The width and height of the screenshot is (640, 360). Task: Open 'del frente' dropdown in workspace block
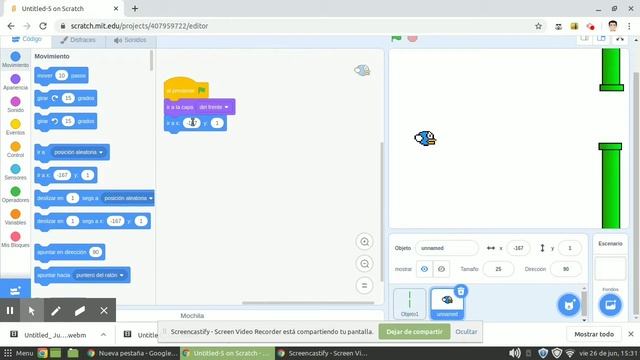(x=213, y=107)
